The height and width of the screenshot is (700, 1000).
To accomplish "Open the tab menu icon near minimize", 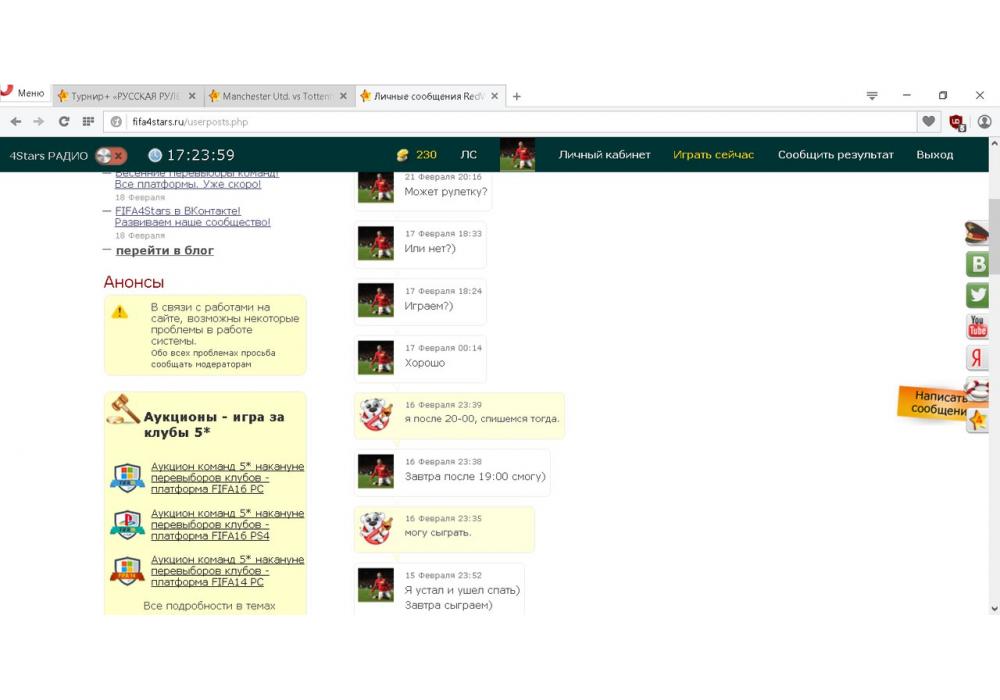I will pyautogui.click(x=872, y=96).
